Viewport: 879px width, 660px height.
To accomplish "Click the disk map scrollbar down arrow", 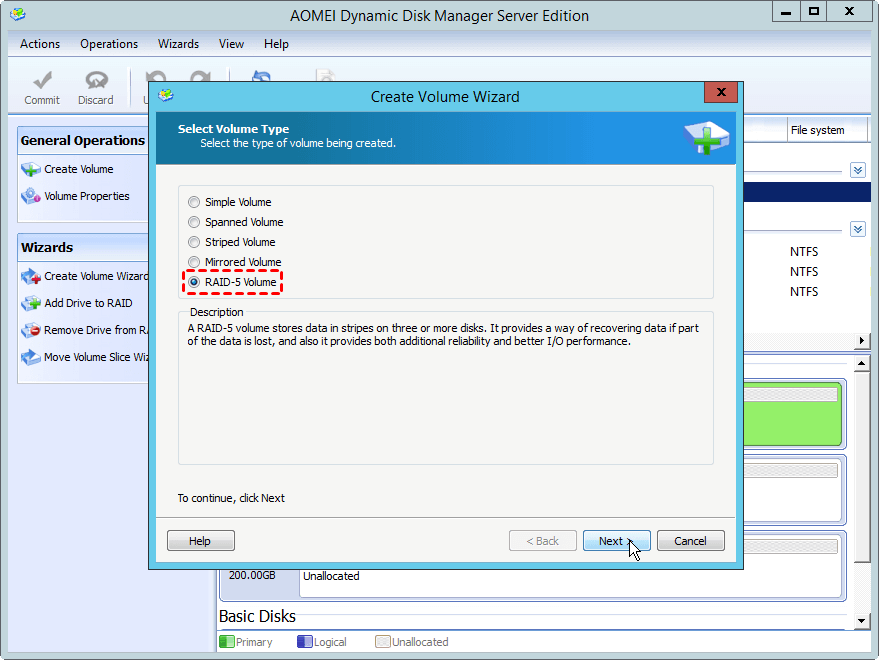I will 862,621.
